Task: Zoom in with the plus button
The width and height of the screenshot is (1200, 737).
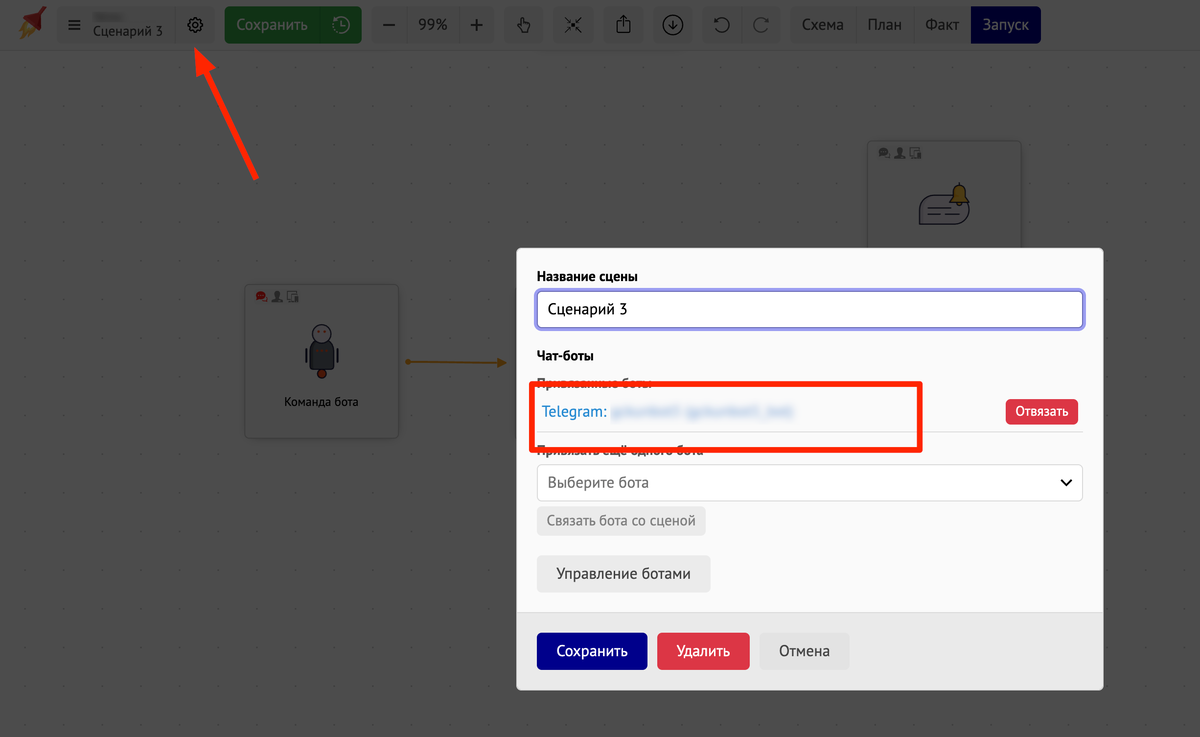Action: click(x=476, y=25)
